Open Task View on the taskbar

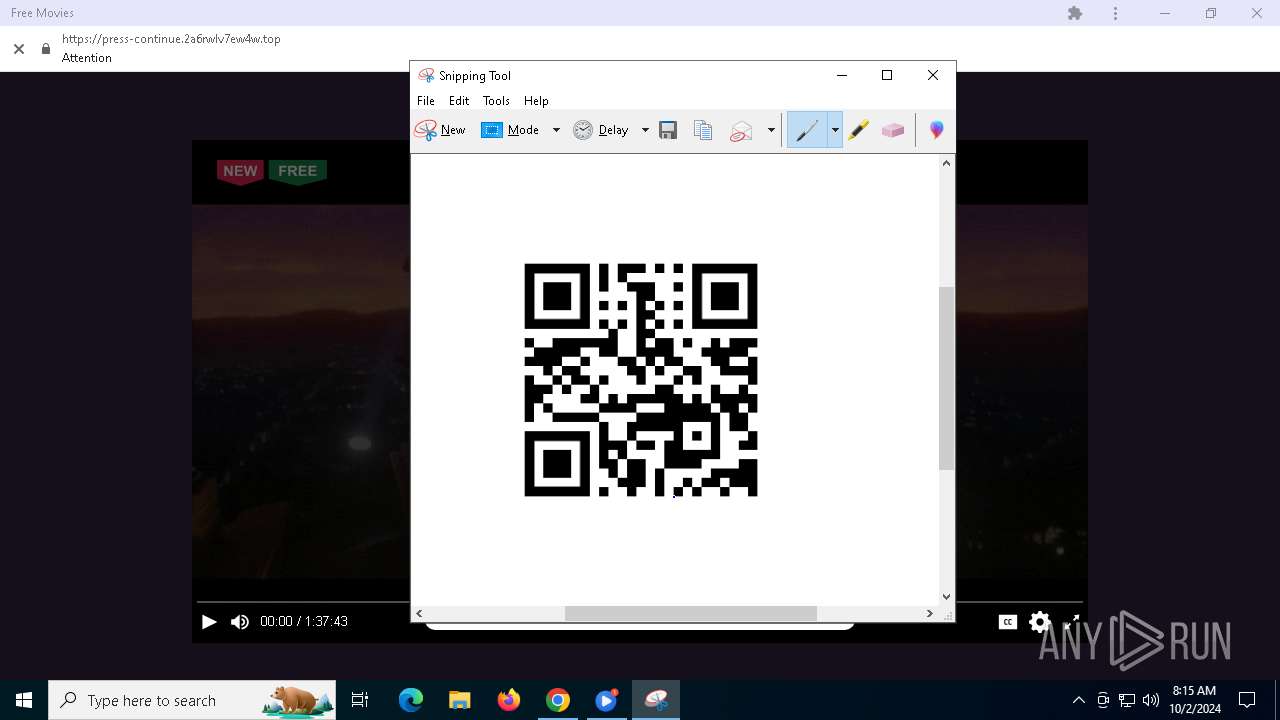pyautogui.click(x=360, y=700)
